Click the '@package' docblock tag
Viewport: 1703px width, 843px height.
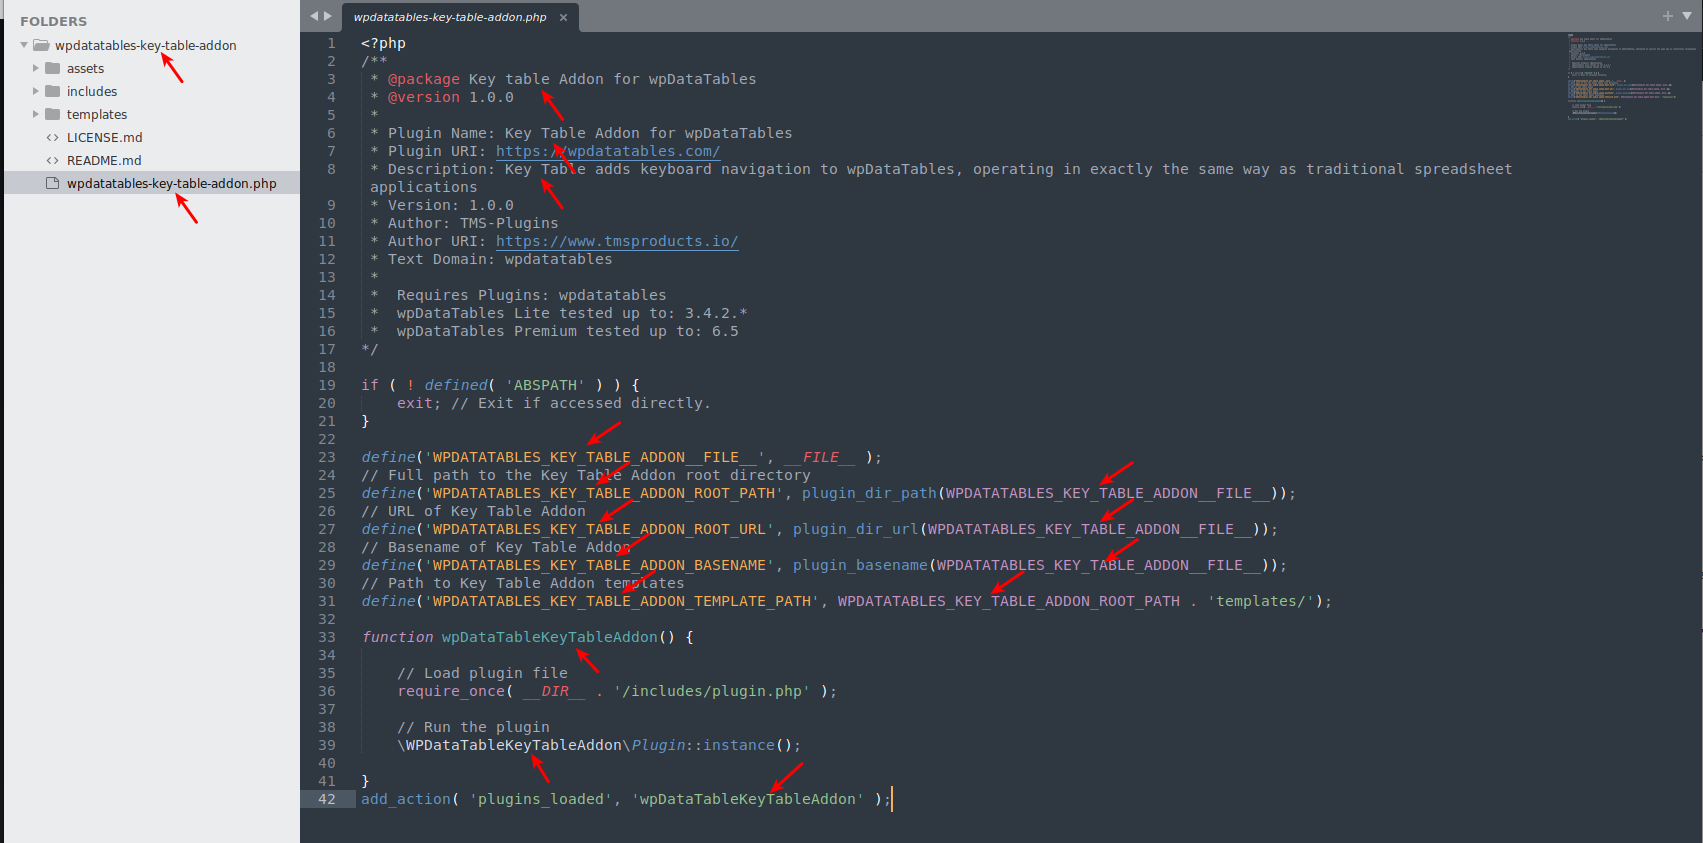(x=424, y=79)
